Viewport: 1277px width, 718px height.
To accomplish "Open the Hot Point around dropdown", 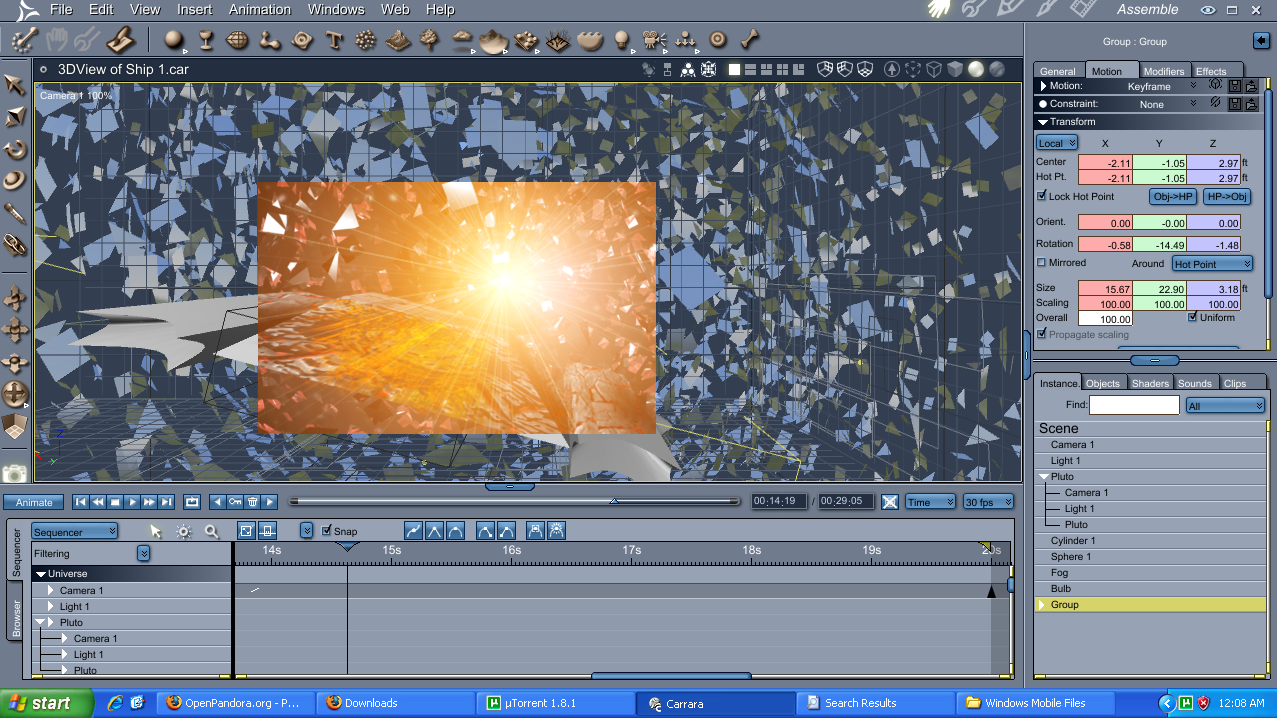I will pyautogui.click(x=1212, y=264).
